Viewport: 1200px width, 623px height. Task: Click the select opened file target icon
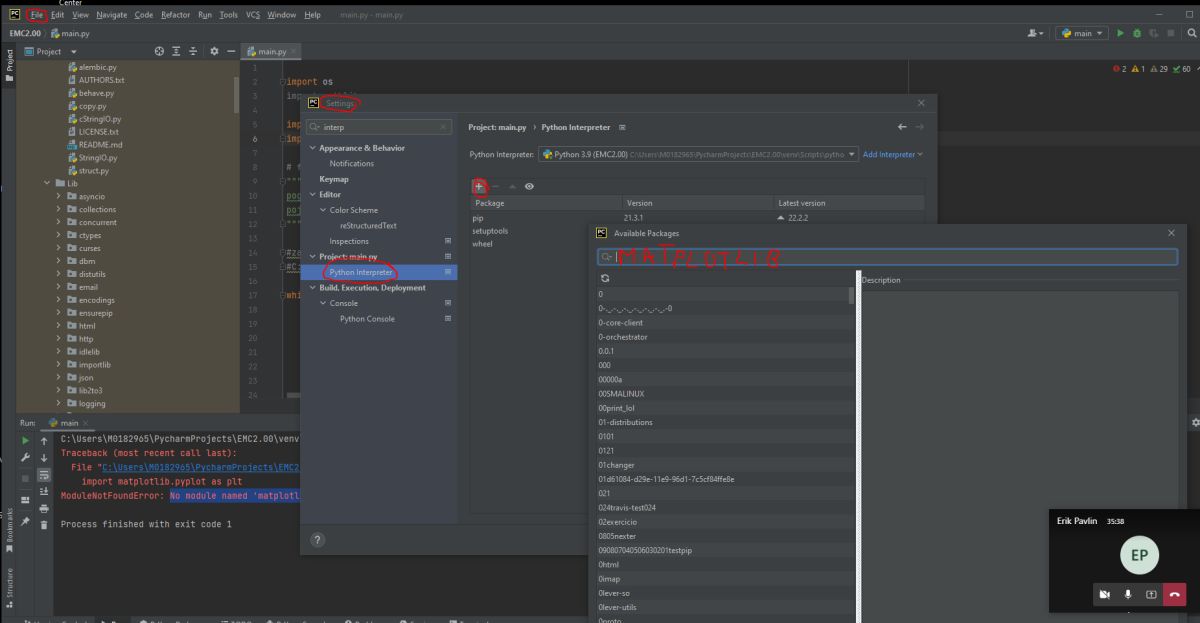(x=159, y=51)
